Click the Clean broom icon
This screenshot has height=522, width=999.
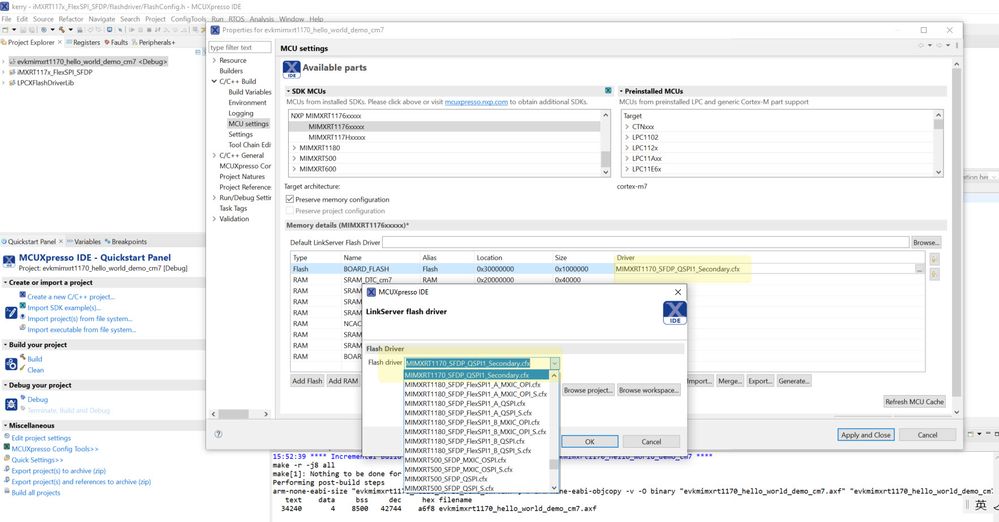pyautogui.click(x=22, y=369)
